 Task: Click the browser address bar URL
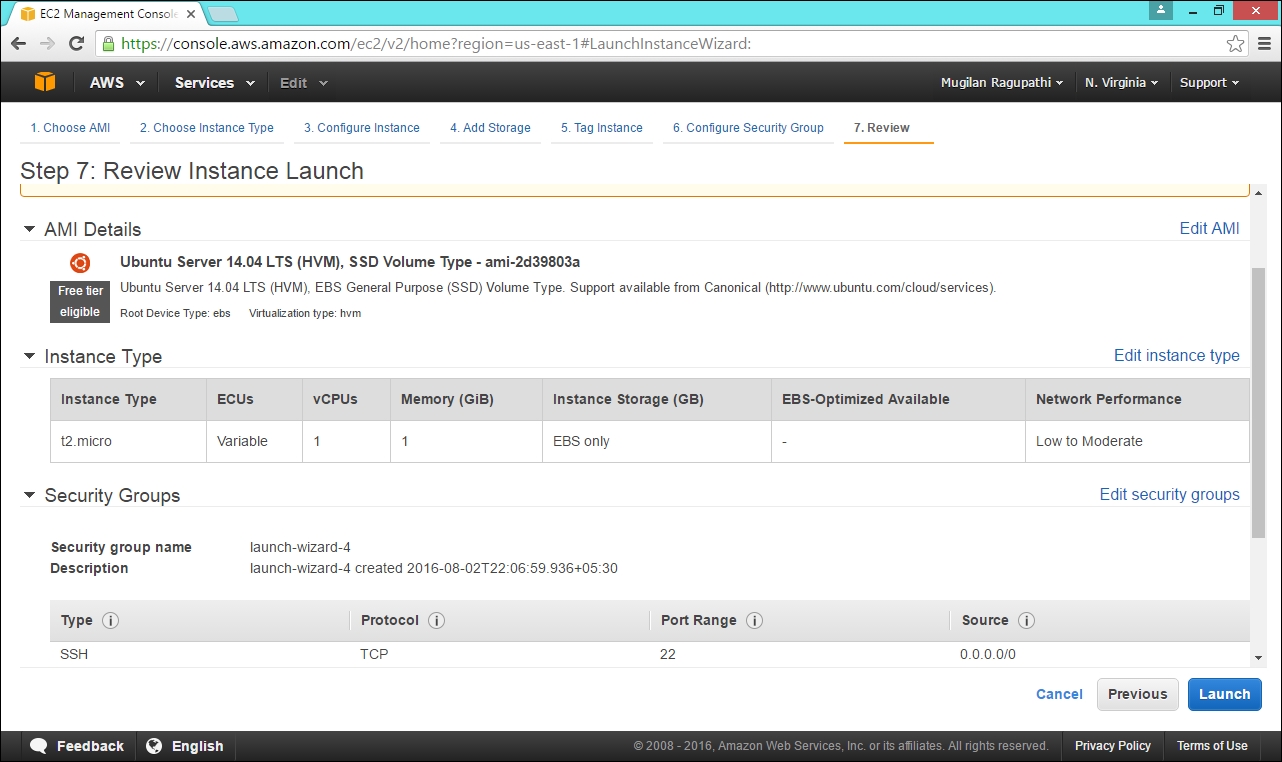tap(435, 44)
